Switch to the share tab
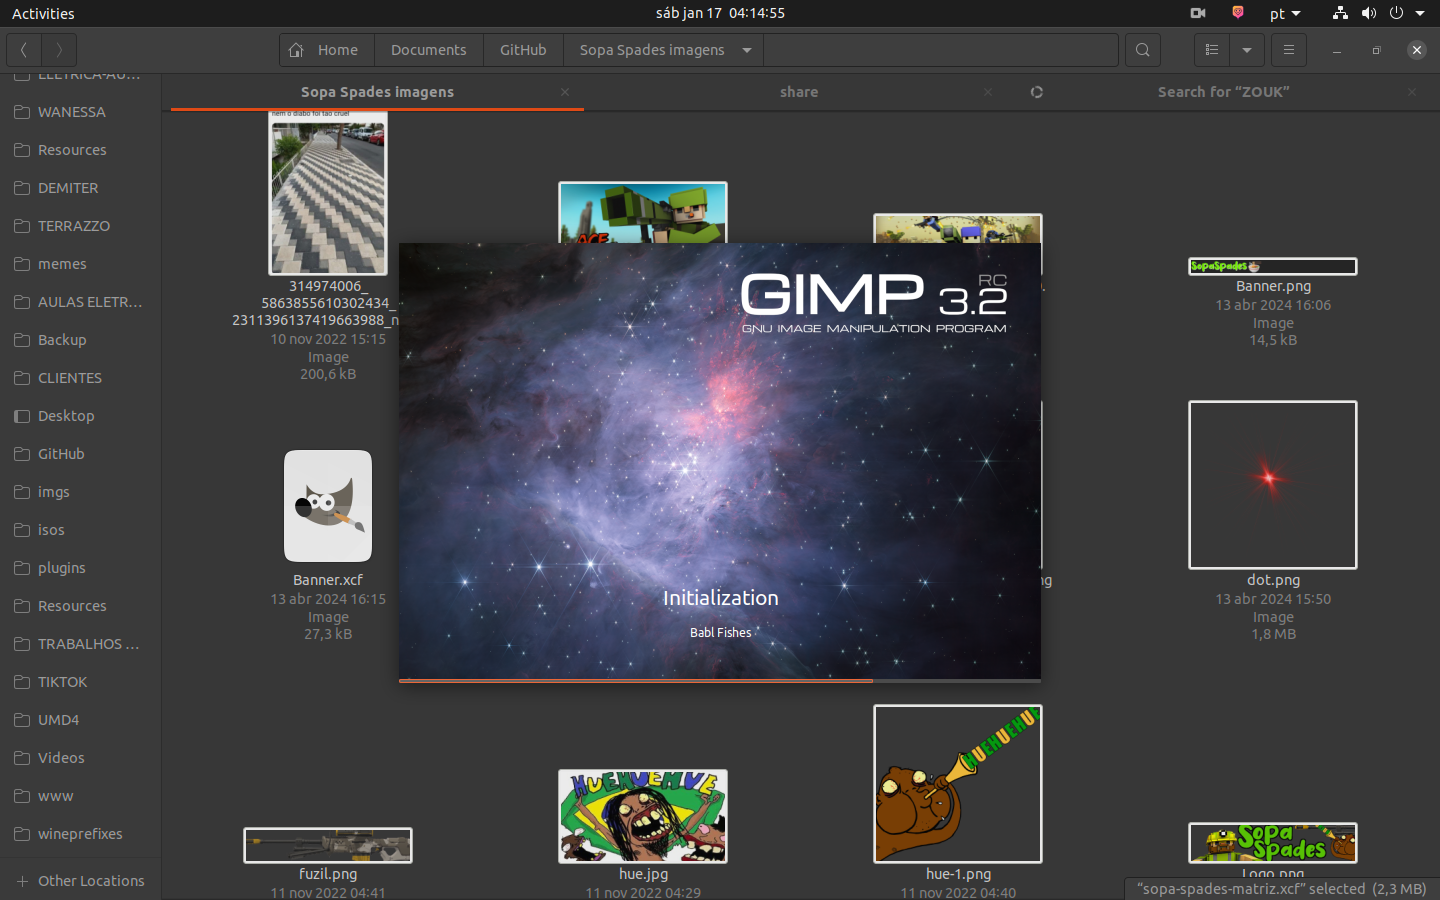The image size is (1440, 900). point(798,92)
